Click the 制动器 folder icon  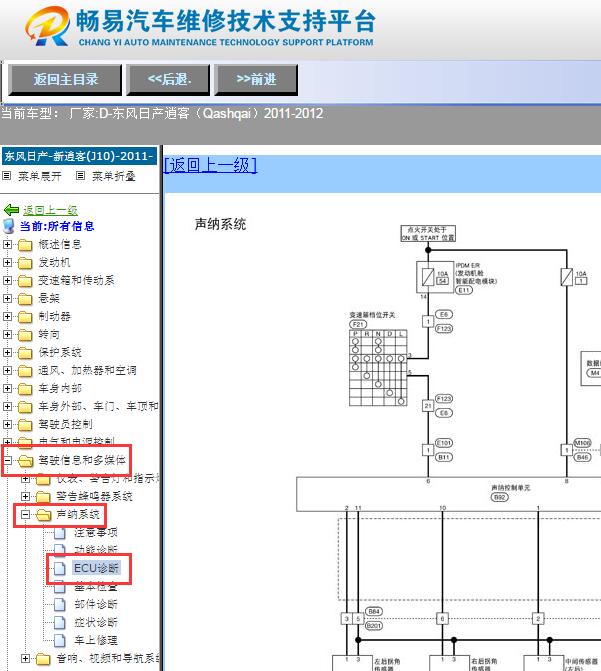pos(25,317)
